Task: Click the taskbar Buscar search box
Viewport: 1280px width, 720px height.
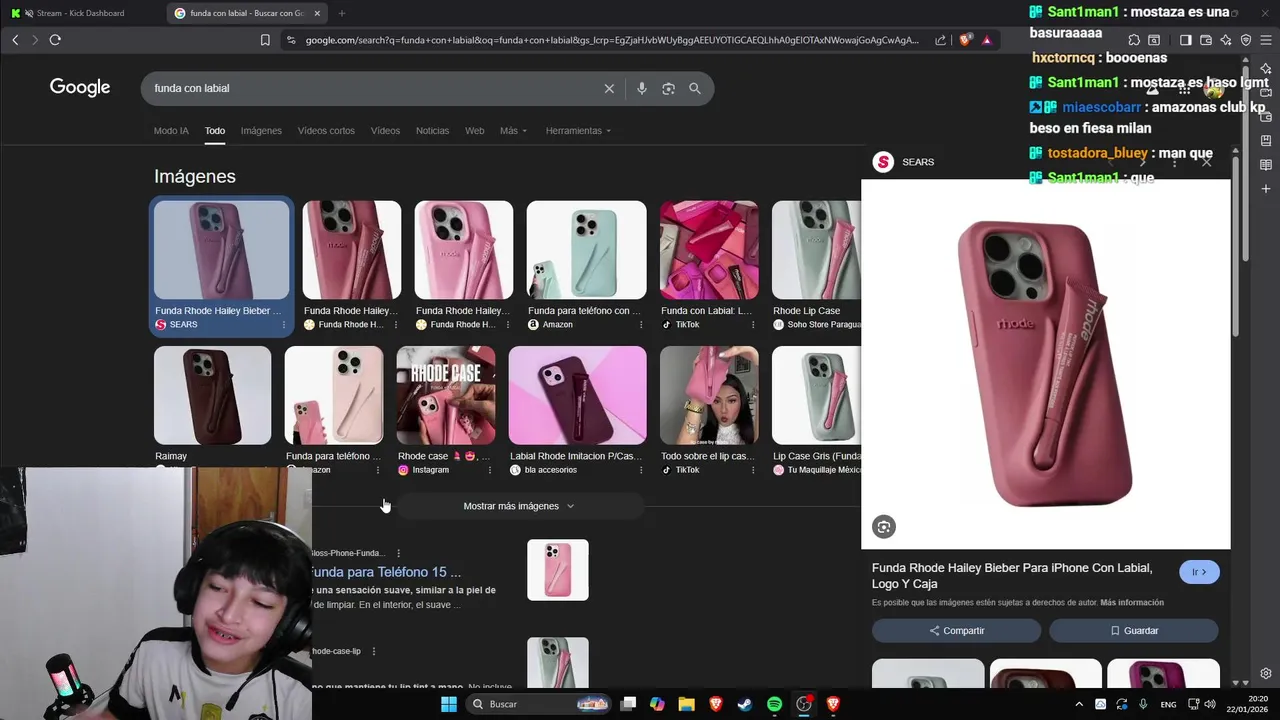Action: [540, 704]
